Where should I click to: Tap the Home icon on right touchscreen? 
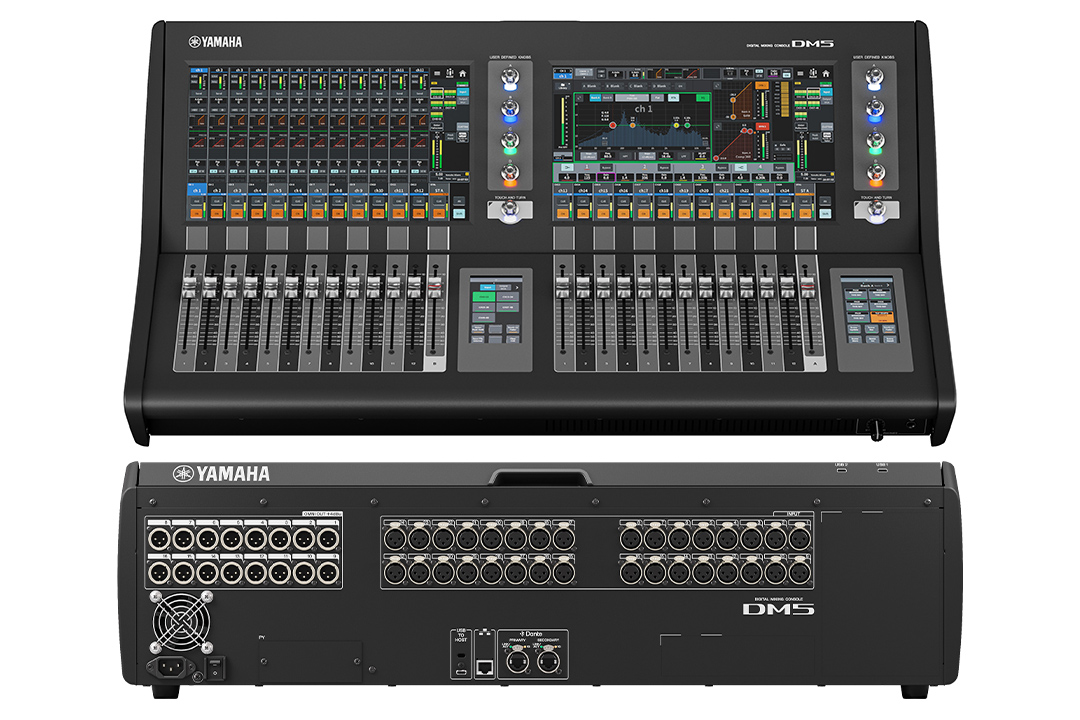click(x=826, y=74)
